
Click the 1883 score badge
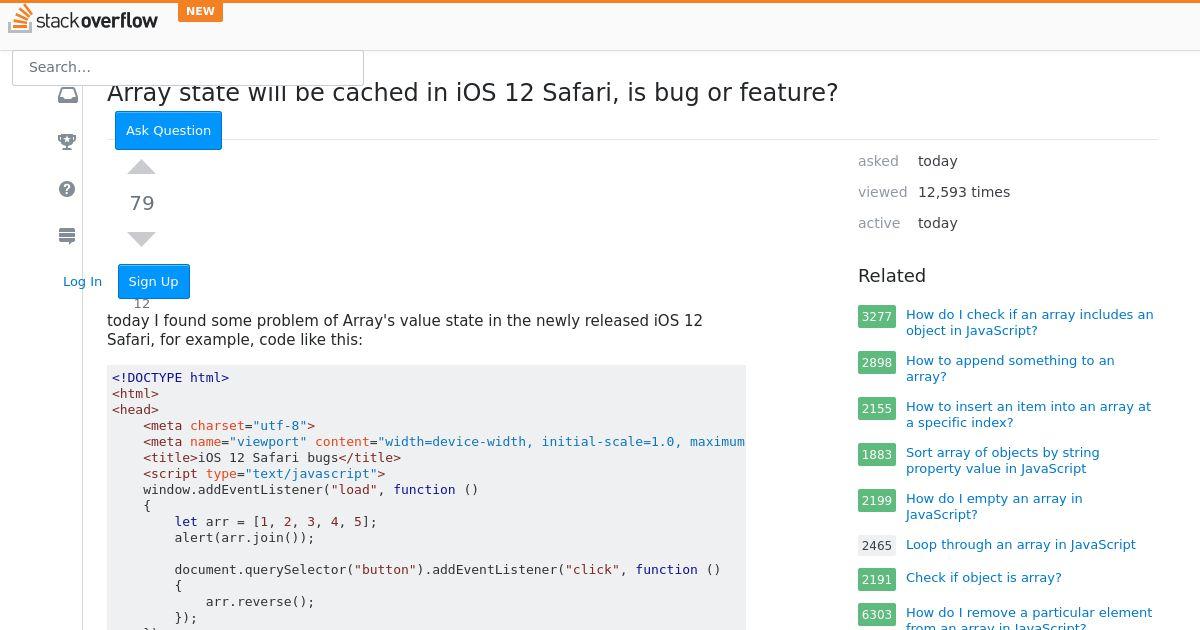pyautogui.click(x=877, y=454)
